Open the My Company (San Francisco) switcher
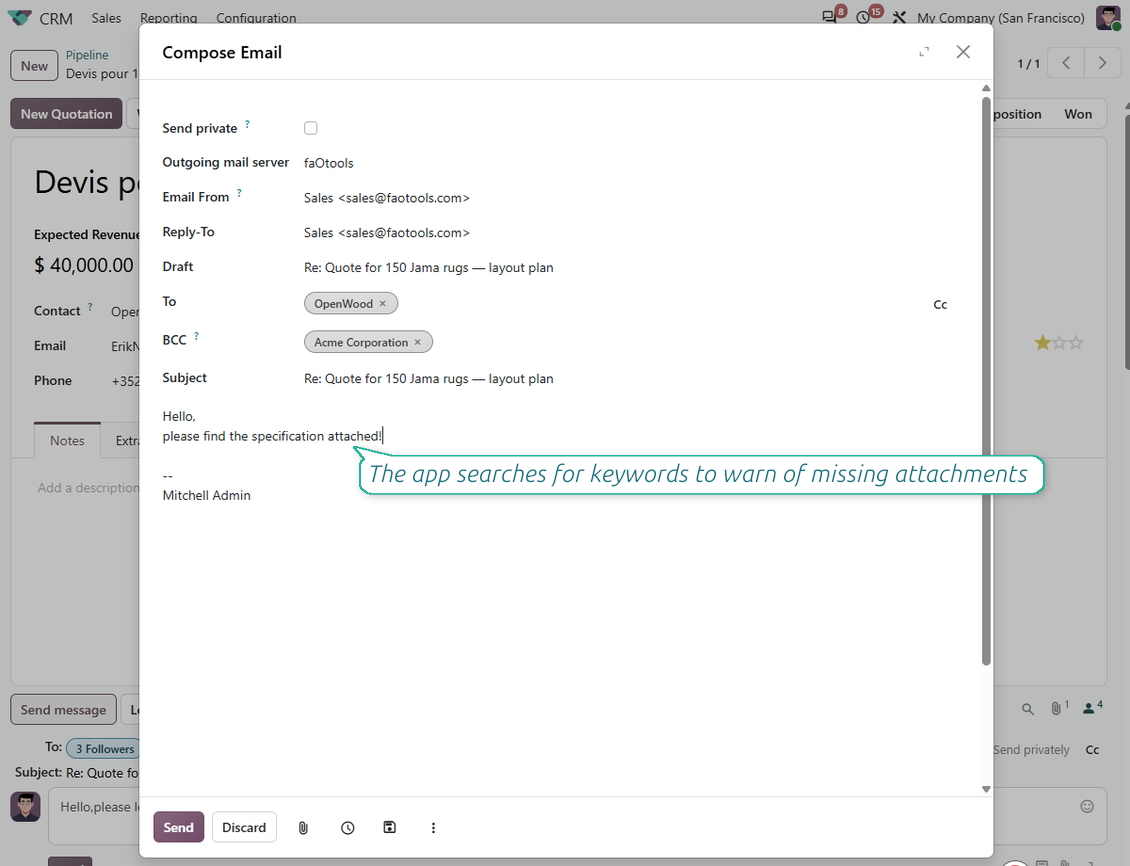 click(x=1000, y=18)
